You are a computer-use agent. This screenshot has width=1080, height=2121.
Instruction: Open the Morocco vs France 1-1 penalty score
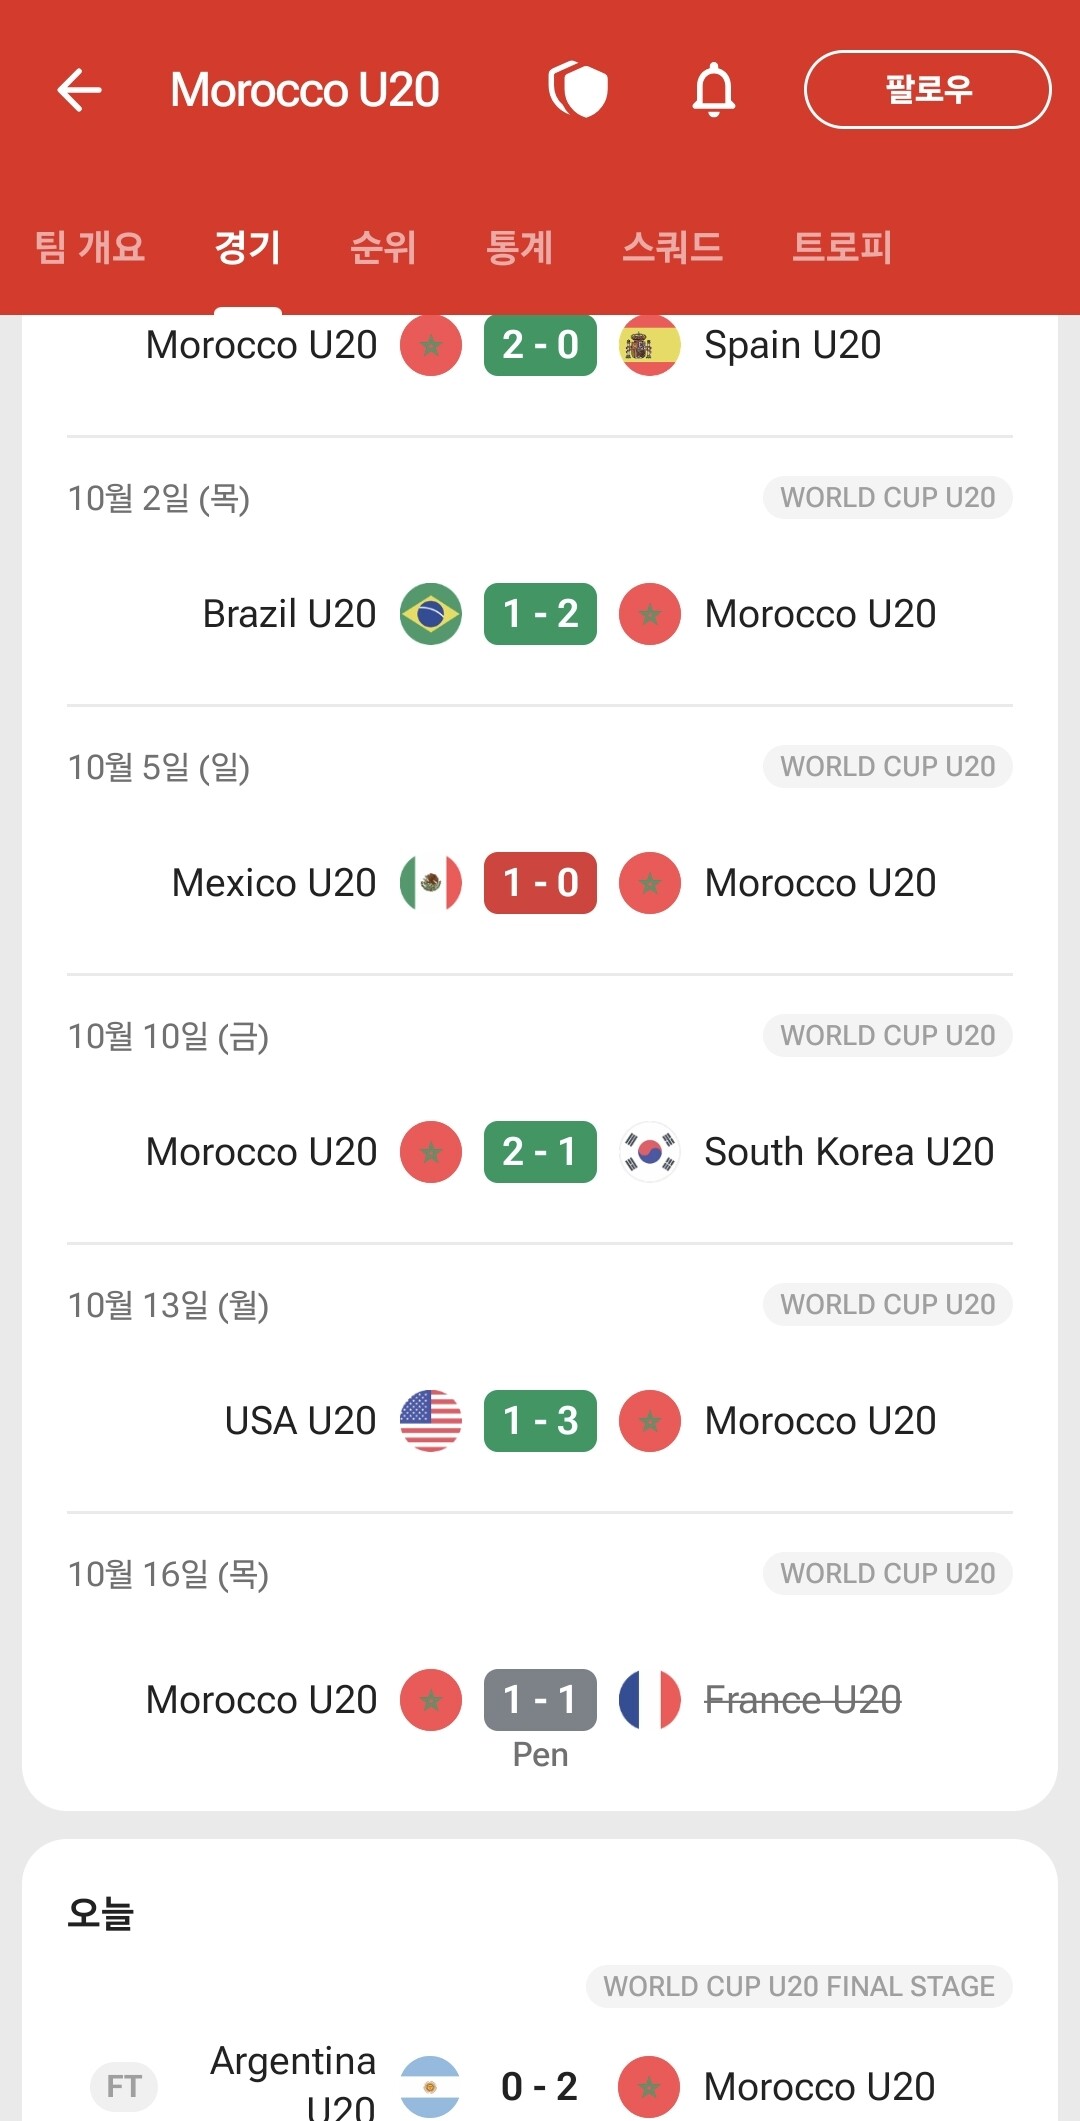pos(540,1700)
